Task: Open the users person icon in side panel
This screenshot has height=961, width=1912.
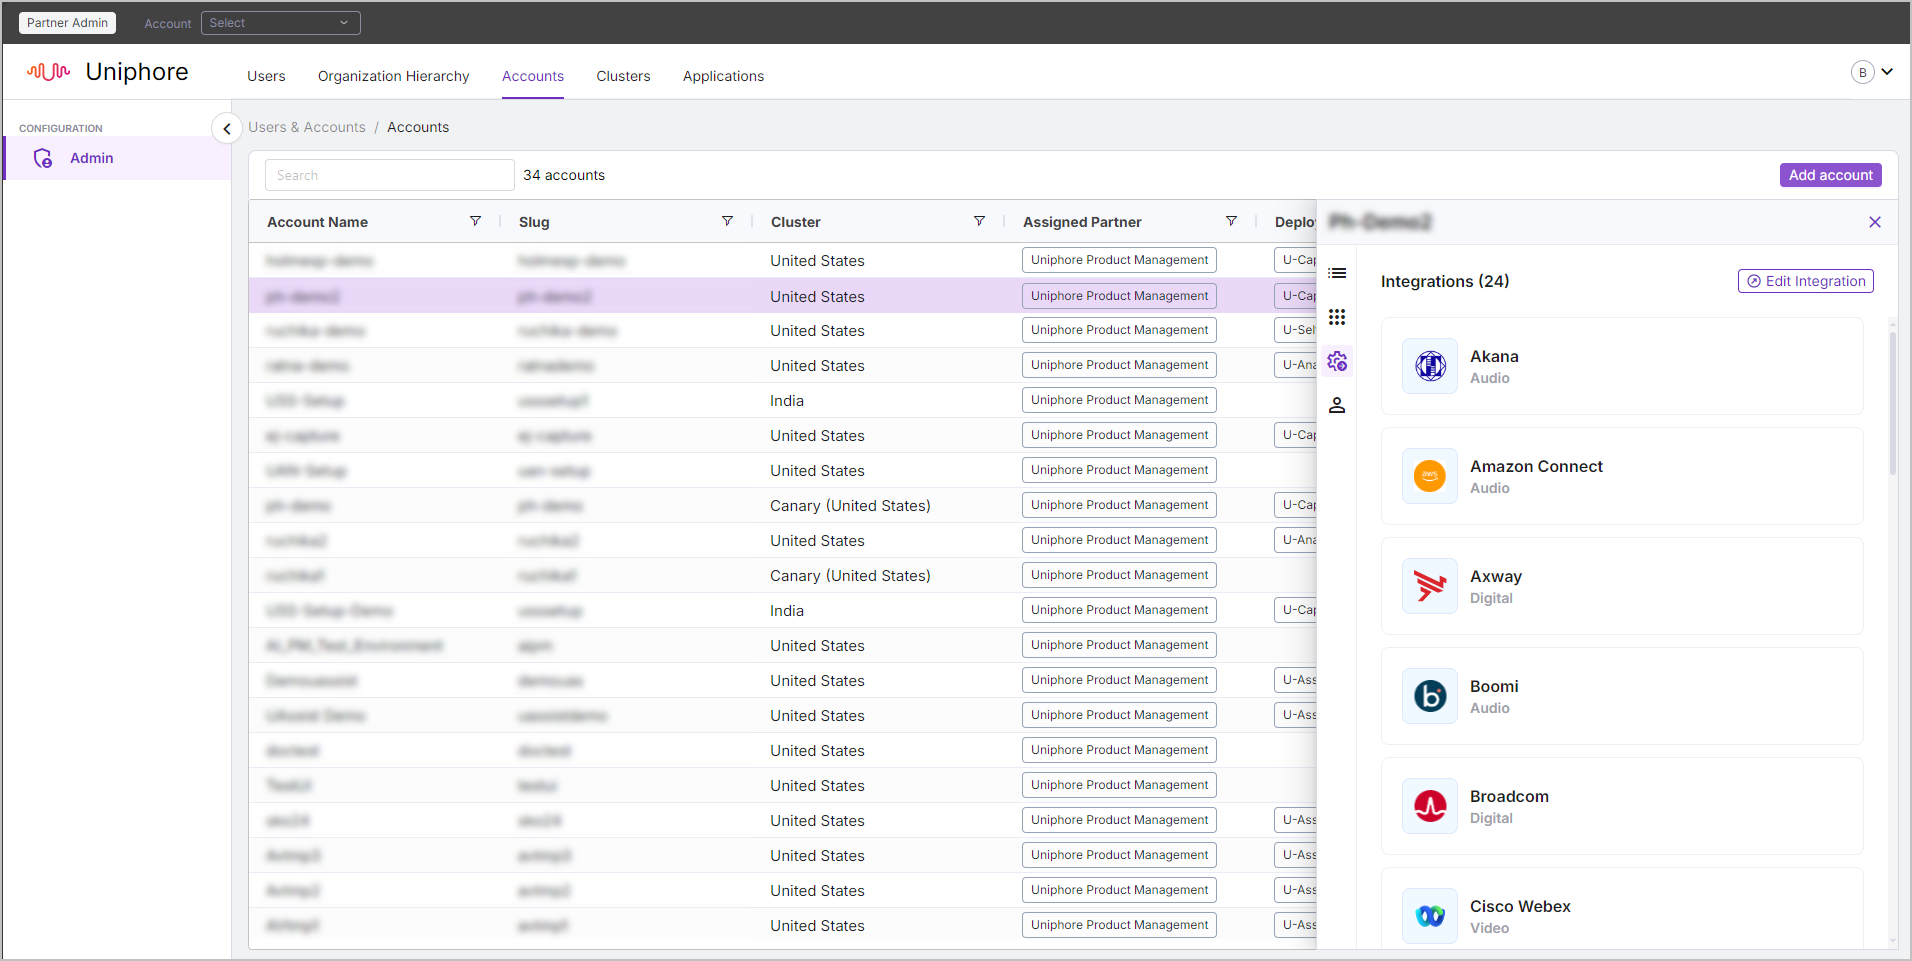Action: 1337,405
